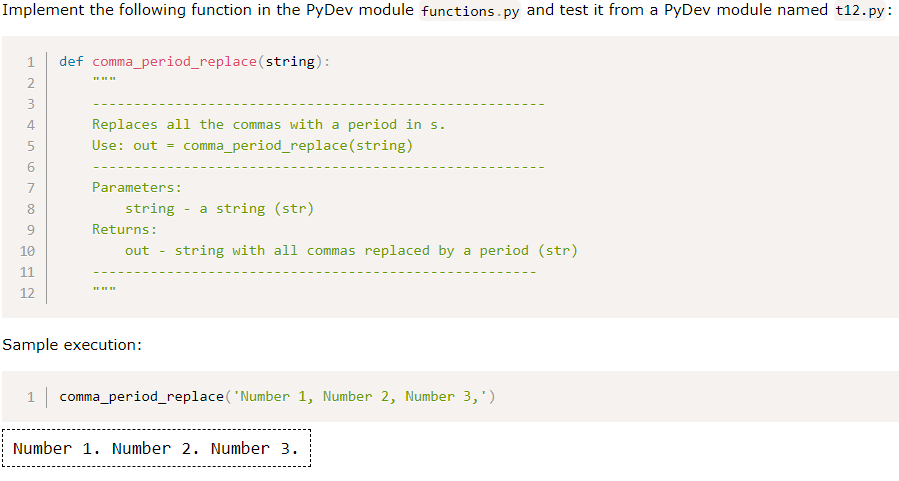
Task: Click the 'Sample execution:' text
Action: 72,345
